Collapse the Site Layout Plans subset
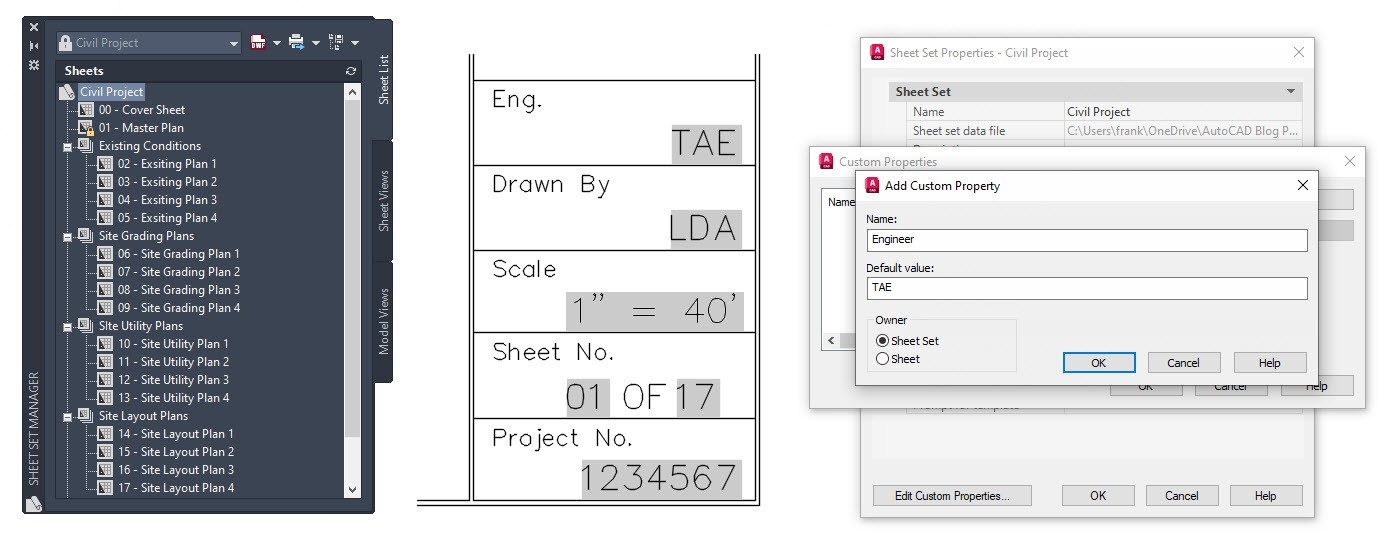Viewport: 1392px width, 554px height. click(69, 416)
